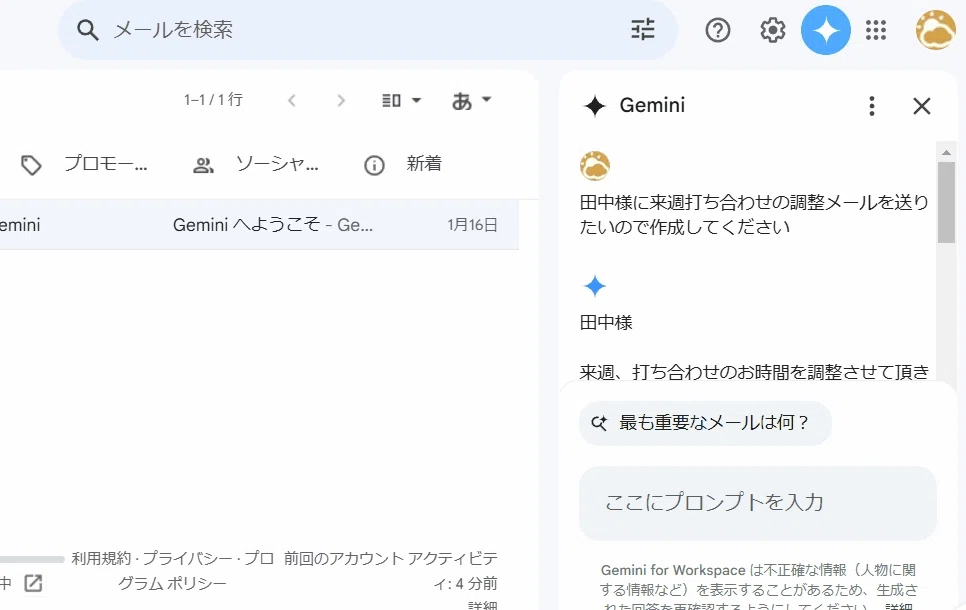Open the プライバシー link

[187, 558]
